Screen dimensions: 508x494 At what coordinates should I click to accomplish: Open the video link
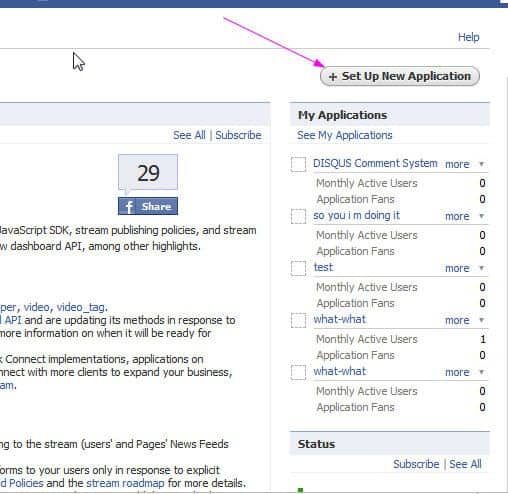[36, 307]
